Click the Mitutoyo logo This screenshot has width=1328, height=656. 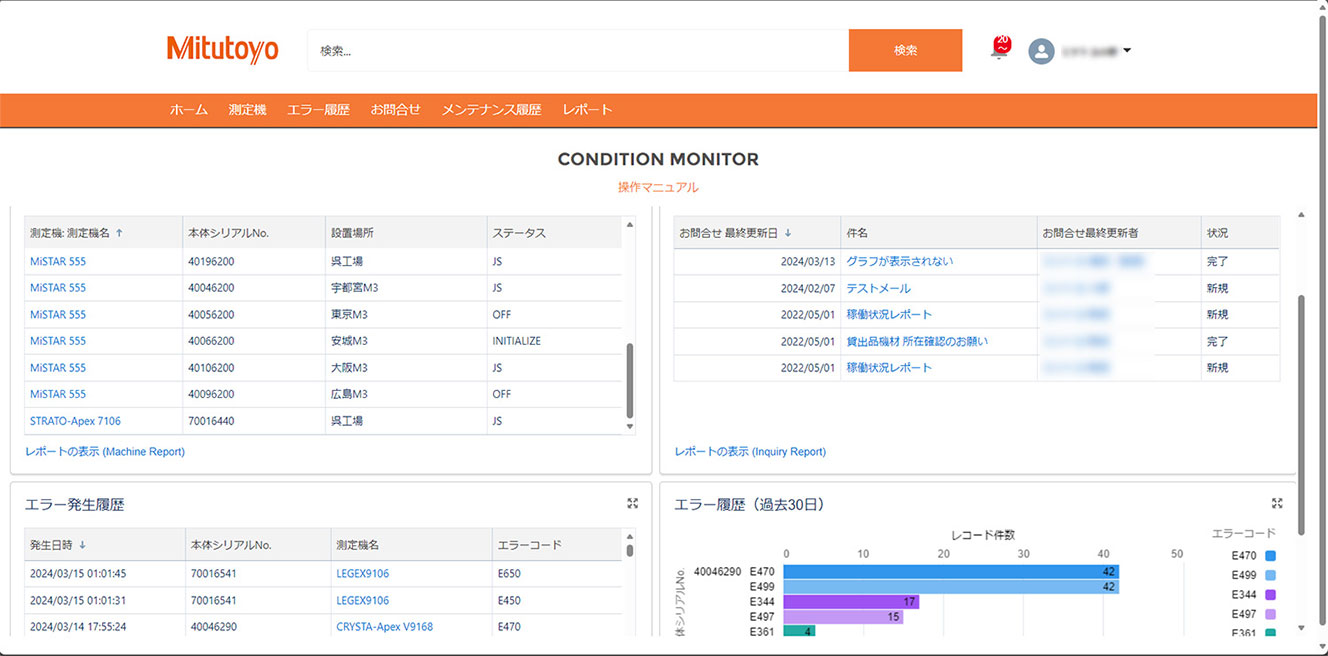pos(222,49)
